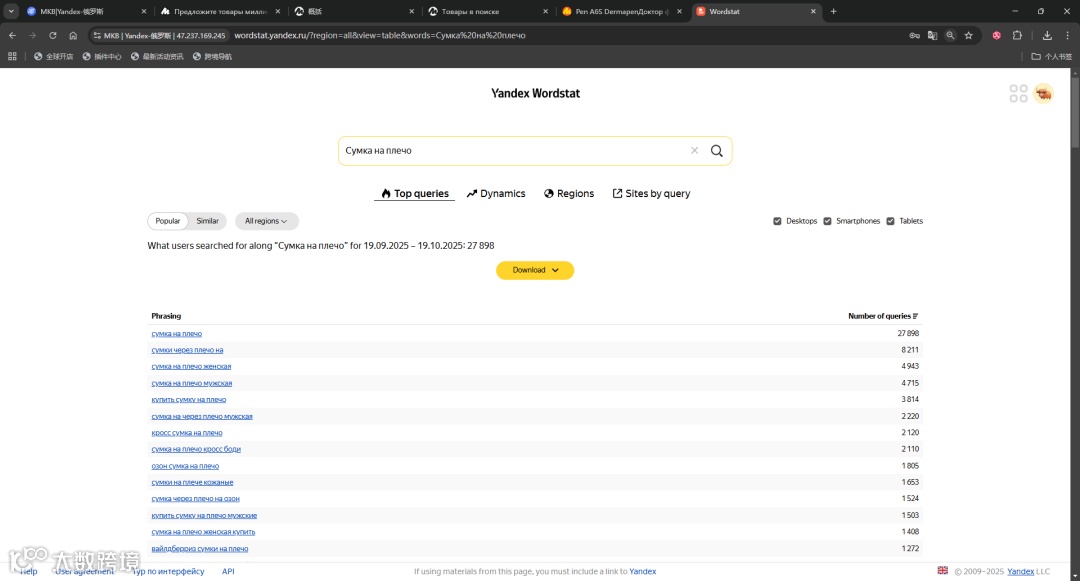Click the 27 898 queries count cell
This screenshot has width=1080, height=581.
pyautogui.click(x=908, y=333)
